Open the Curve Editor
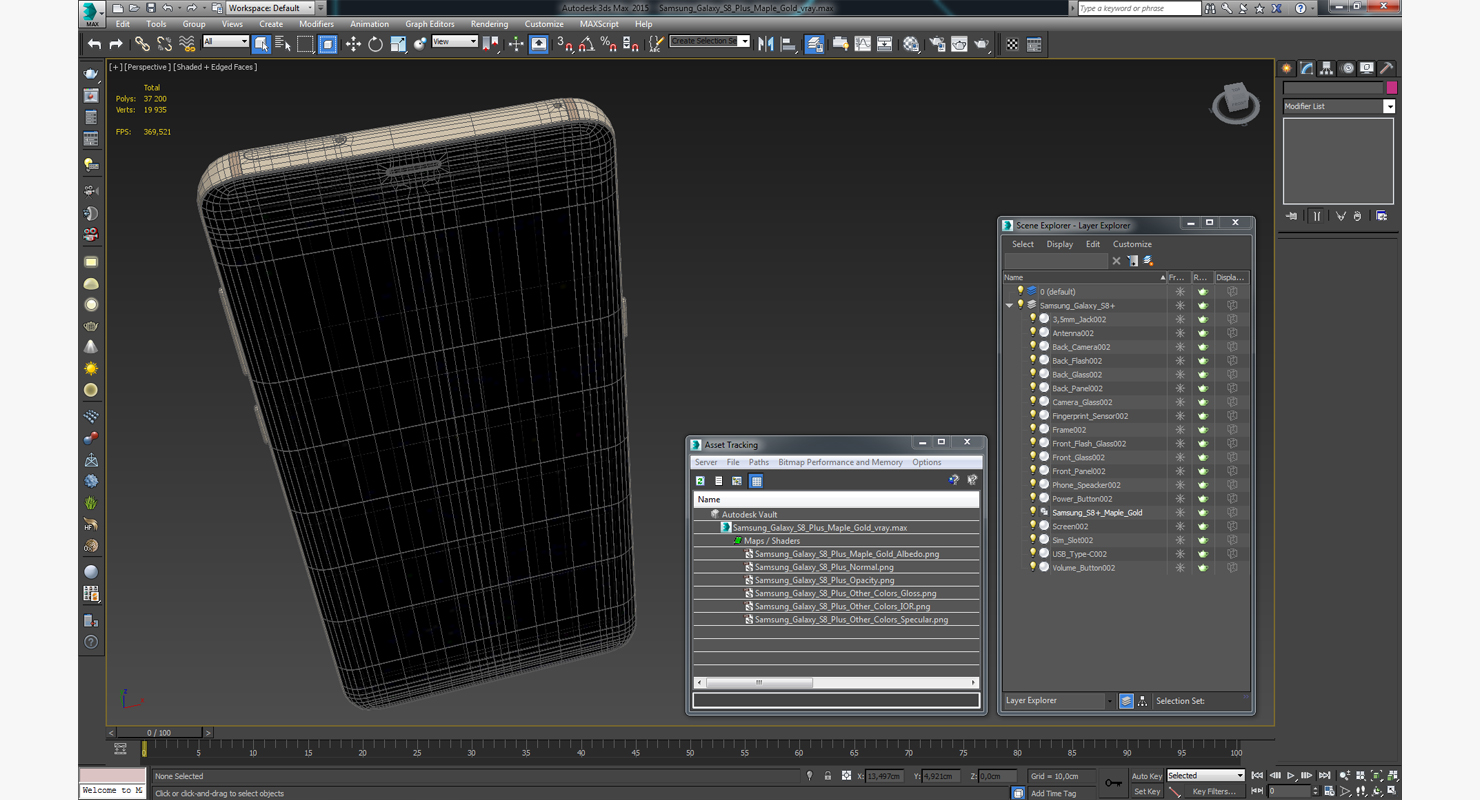 point(862,44)
